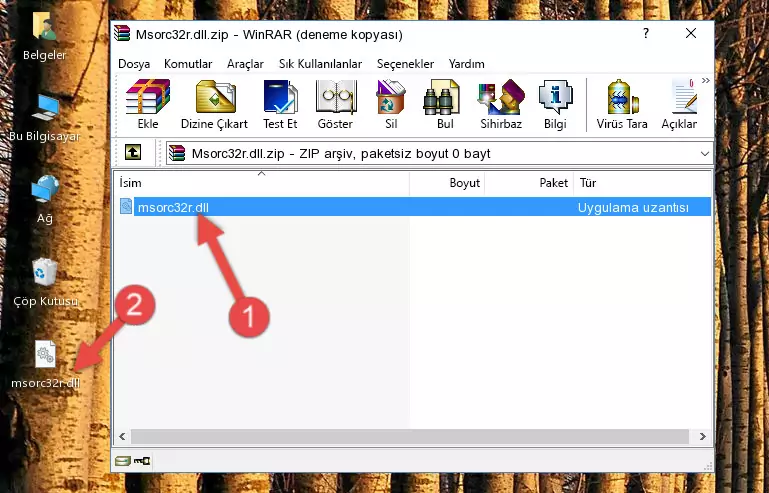Sort by the Boyut column header
769x493 pixels.
[x=447, y=183]
